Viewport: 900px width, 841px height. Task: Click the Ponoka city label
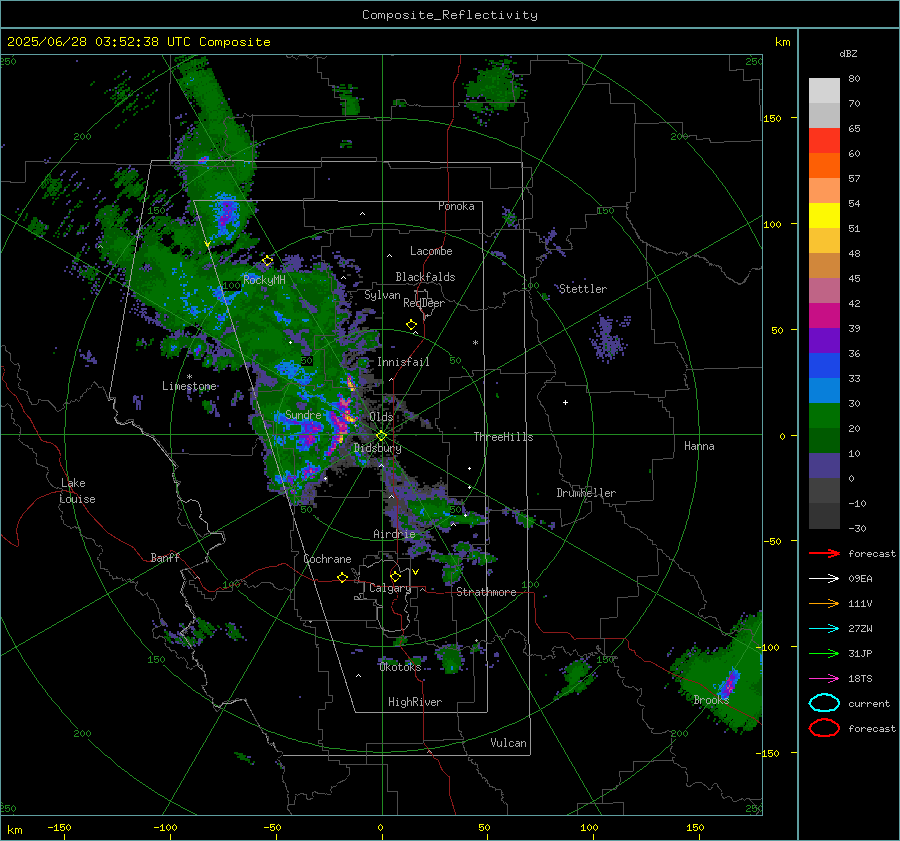tap(456, 207)
